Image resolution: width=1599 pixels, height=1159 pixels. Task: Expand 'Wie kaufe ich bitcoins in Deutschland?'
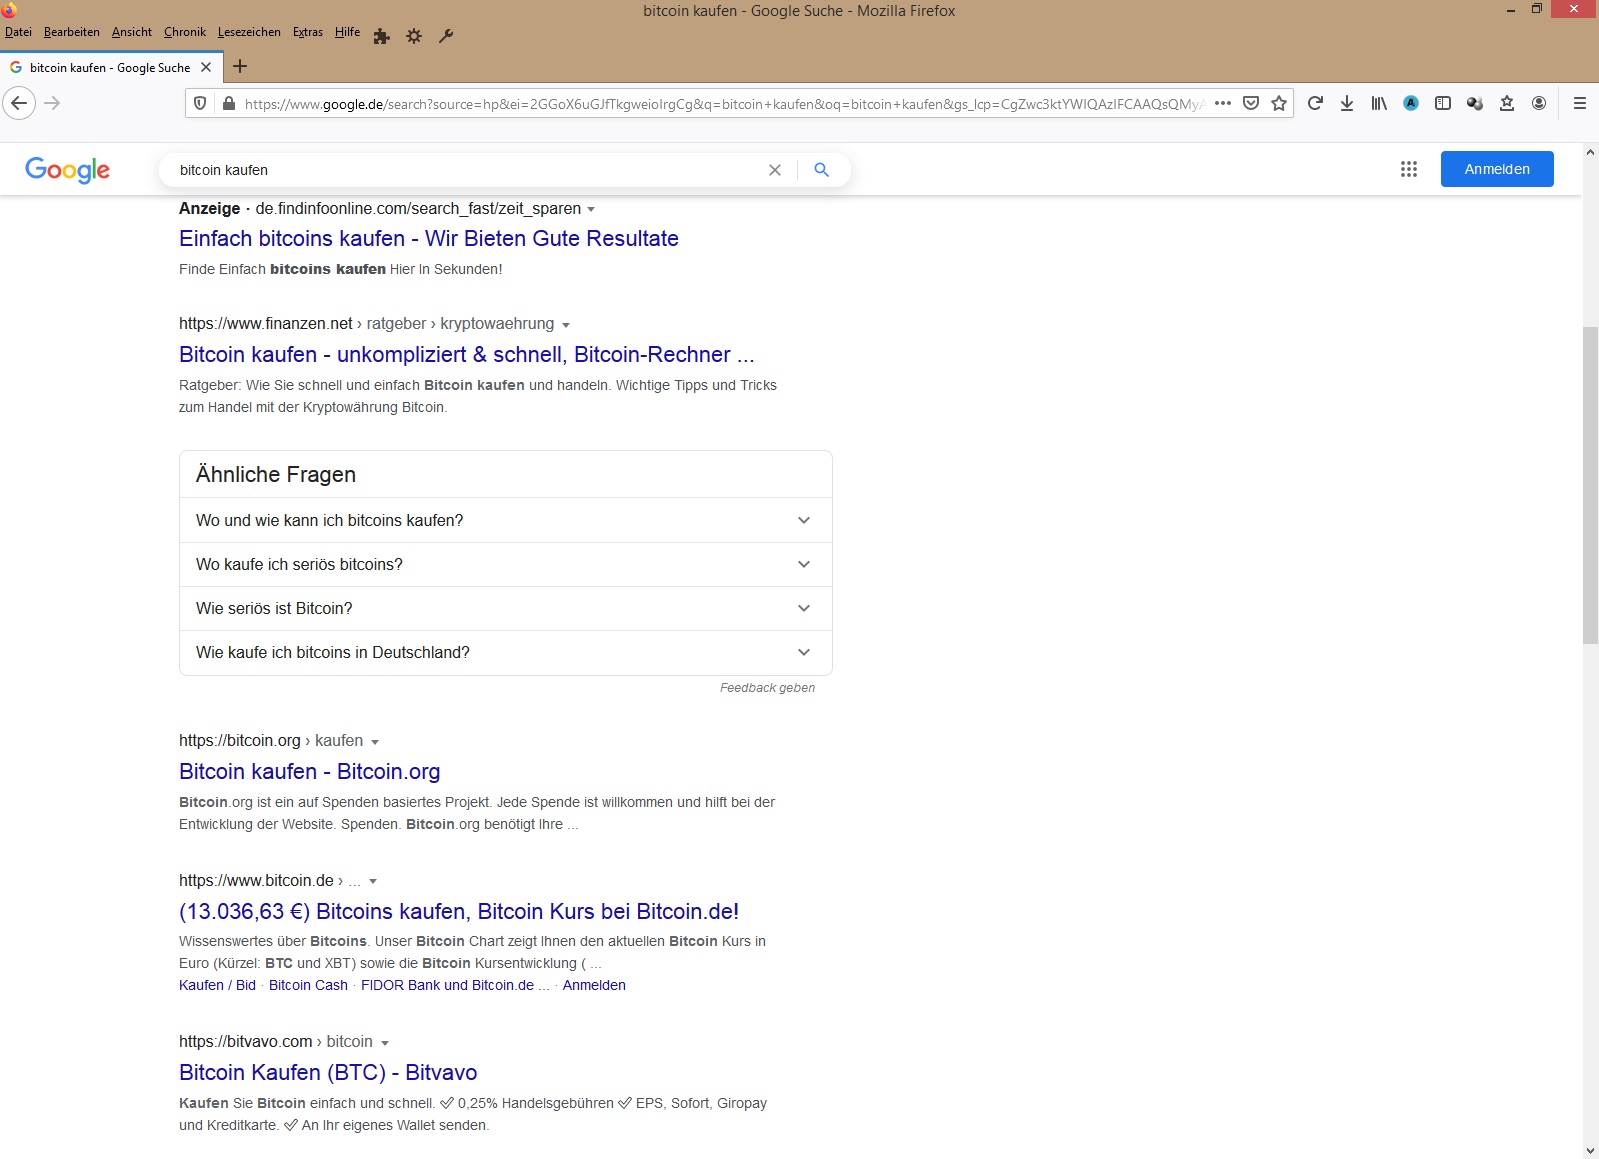tap(506, 652)
